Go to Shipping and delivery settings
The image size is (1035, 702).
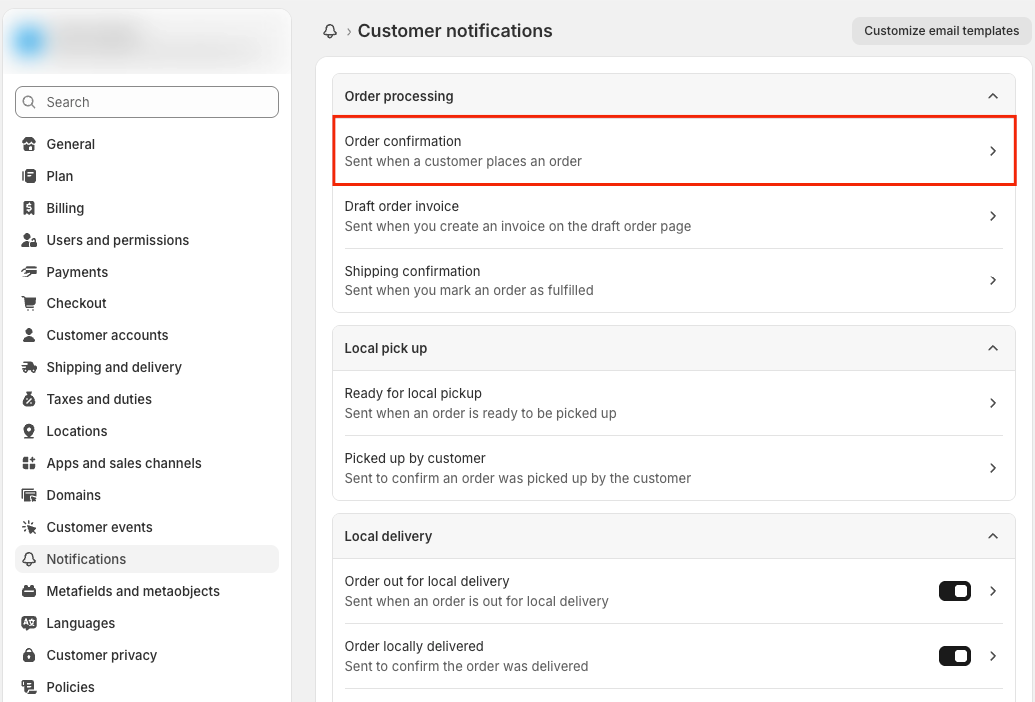pyautogui.click(x=147, y=367)
